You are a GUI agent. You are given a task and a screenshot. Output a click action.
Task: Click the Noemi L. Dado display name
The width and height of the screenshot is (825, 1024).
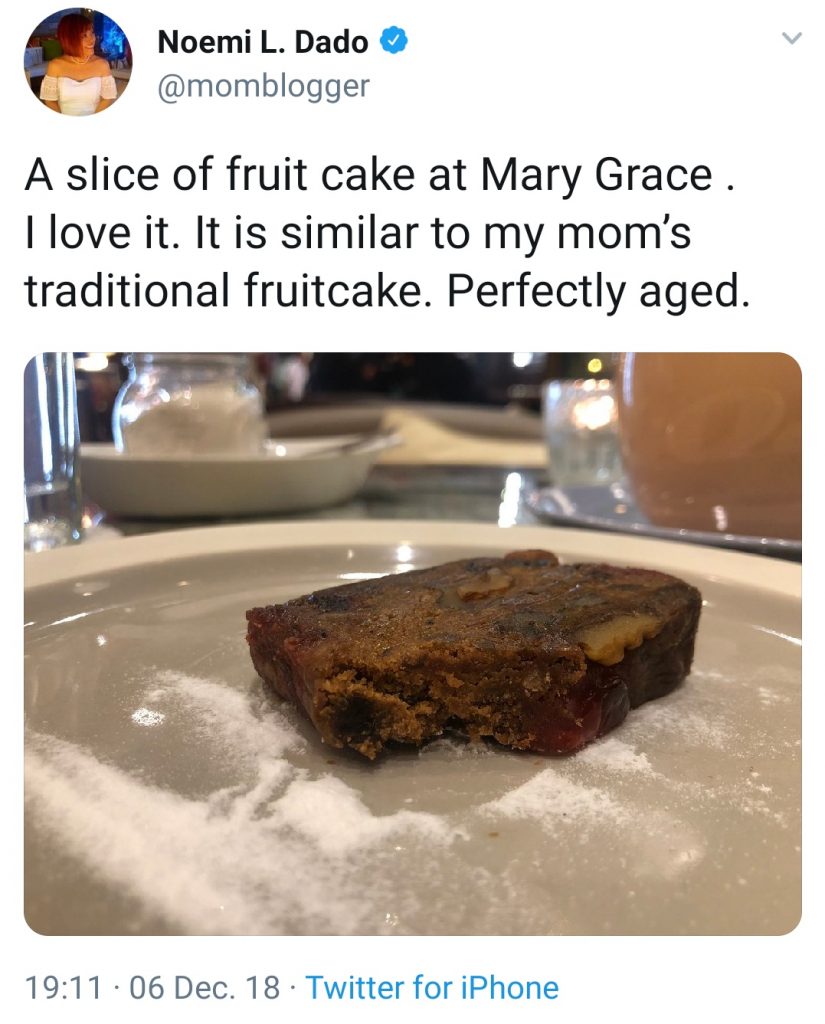click(x=263, y=43)
